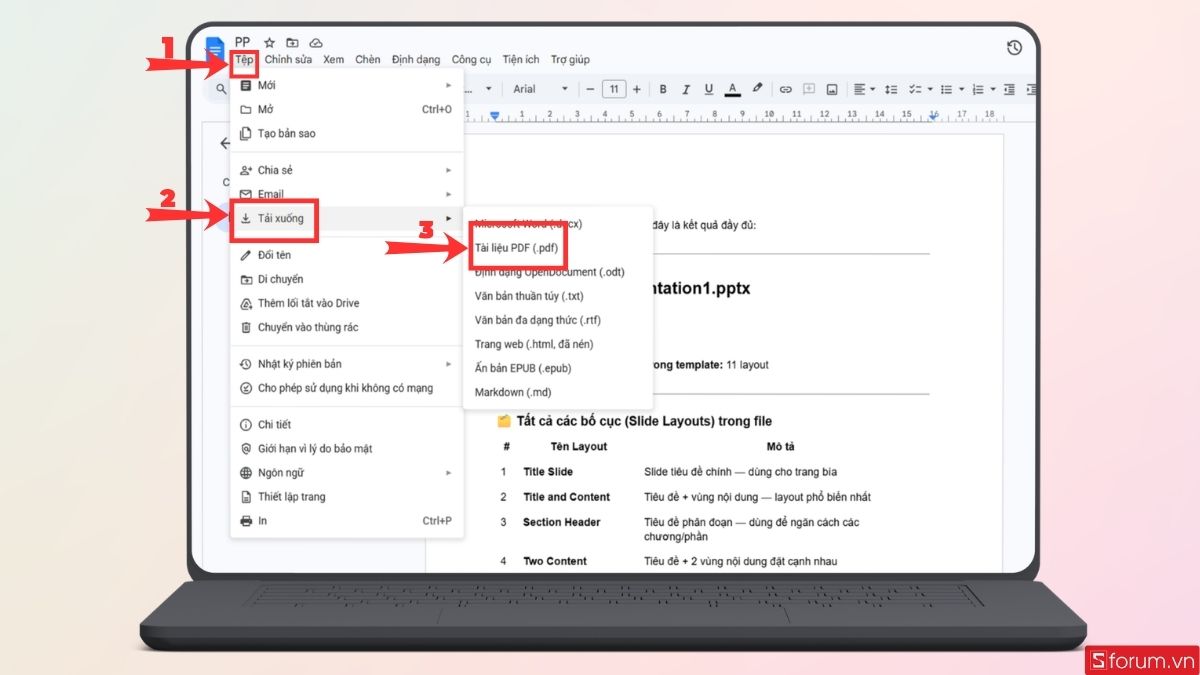Click the insert image icon
The height and width of the screenshot is (675, 1200).
click(832, 88)
